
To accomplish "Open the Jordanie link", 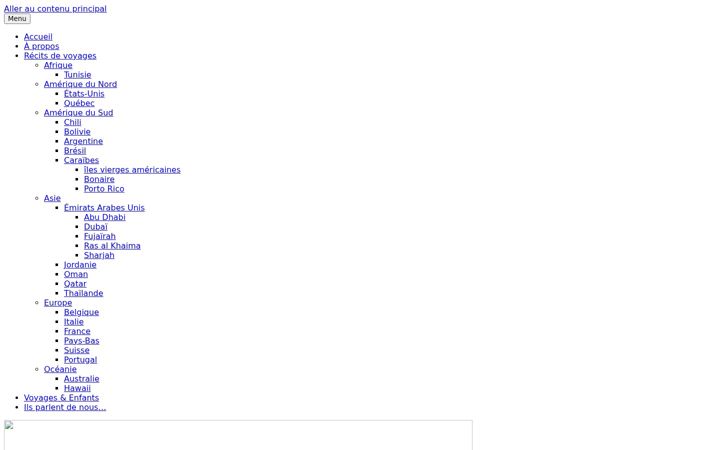I will click(x=80, y=265).
